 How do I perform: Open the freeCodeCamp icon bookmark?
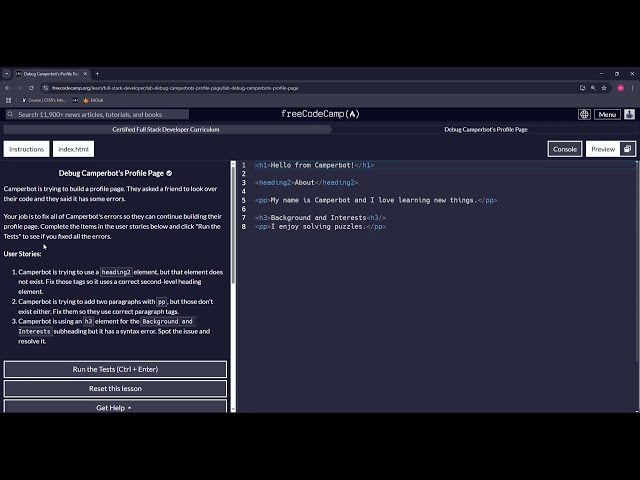[x=75, y=100]
